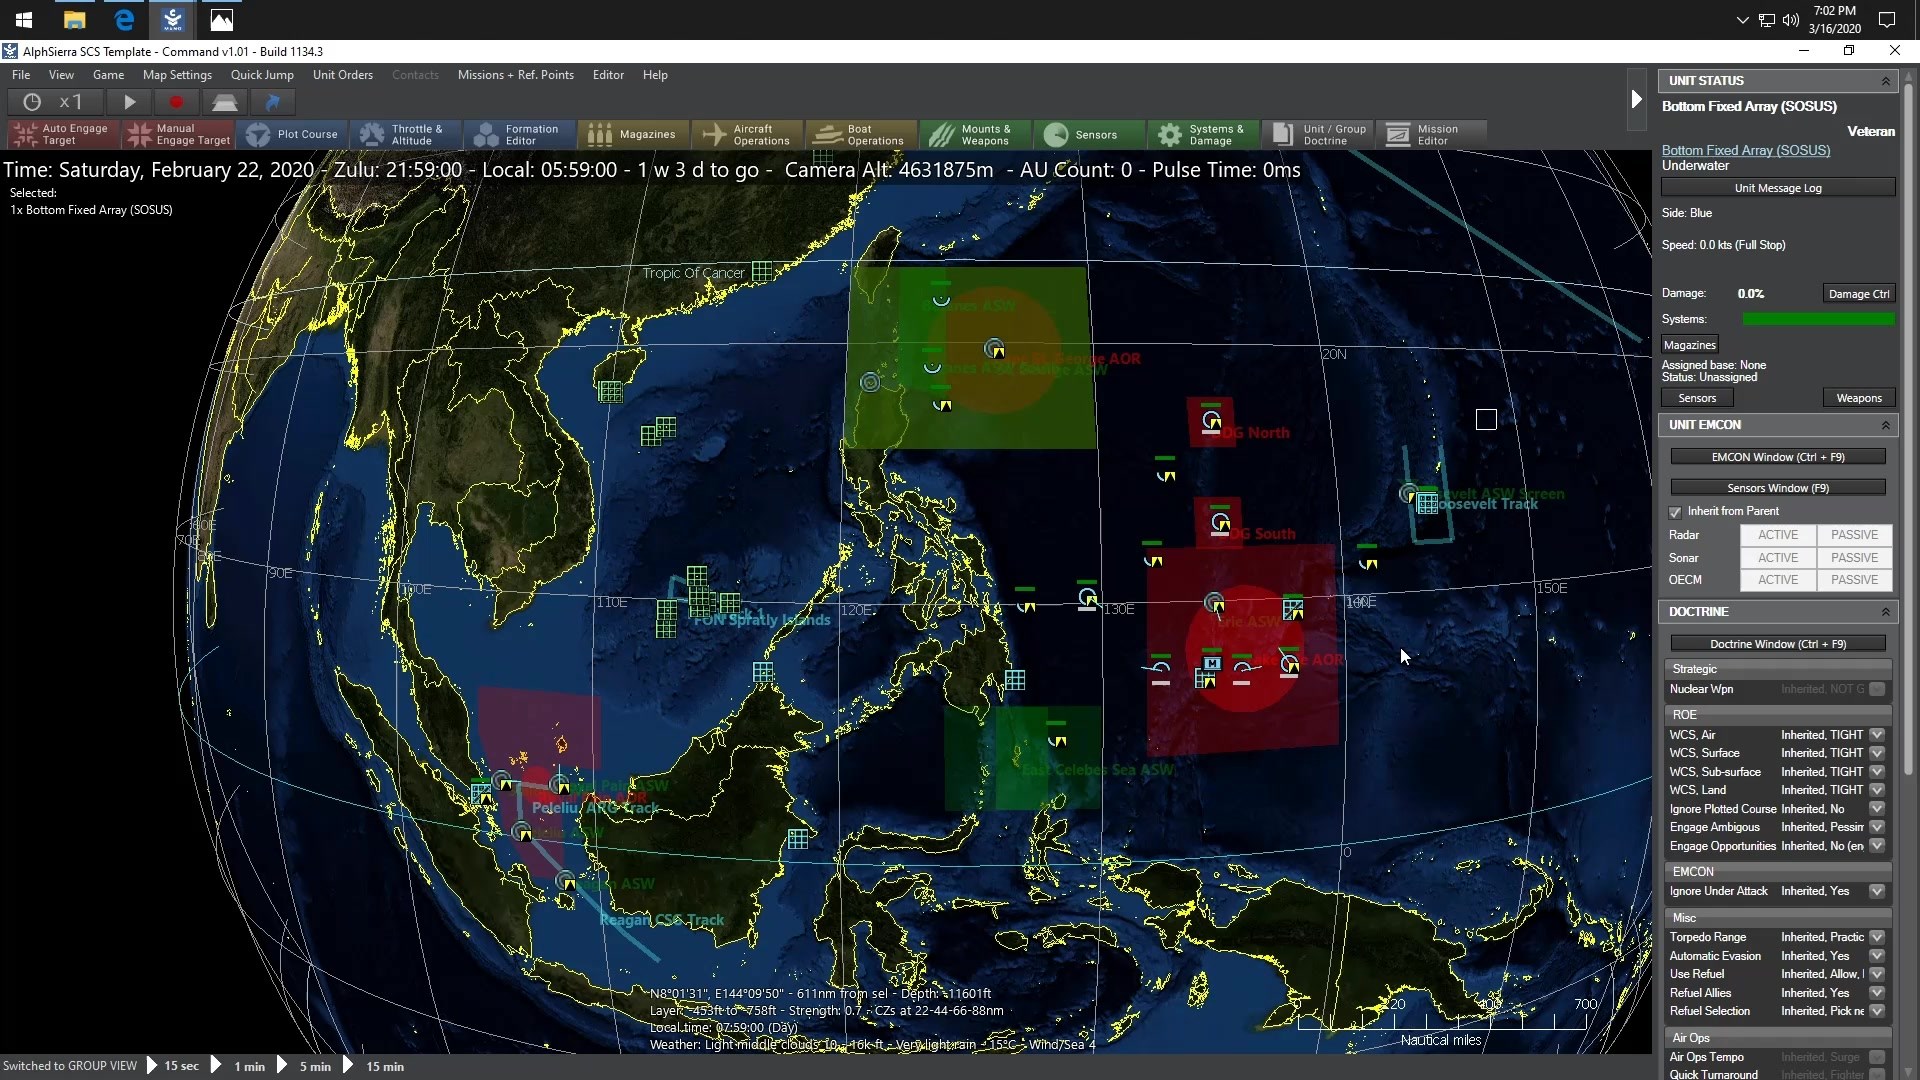Select Manual Engage Target tool
This screenshot has height=1080, width=1920.
pyautogui.click(x=178, y=134)
